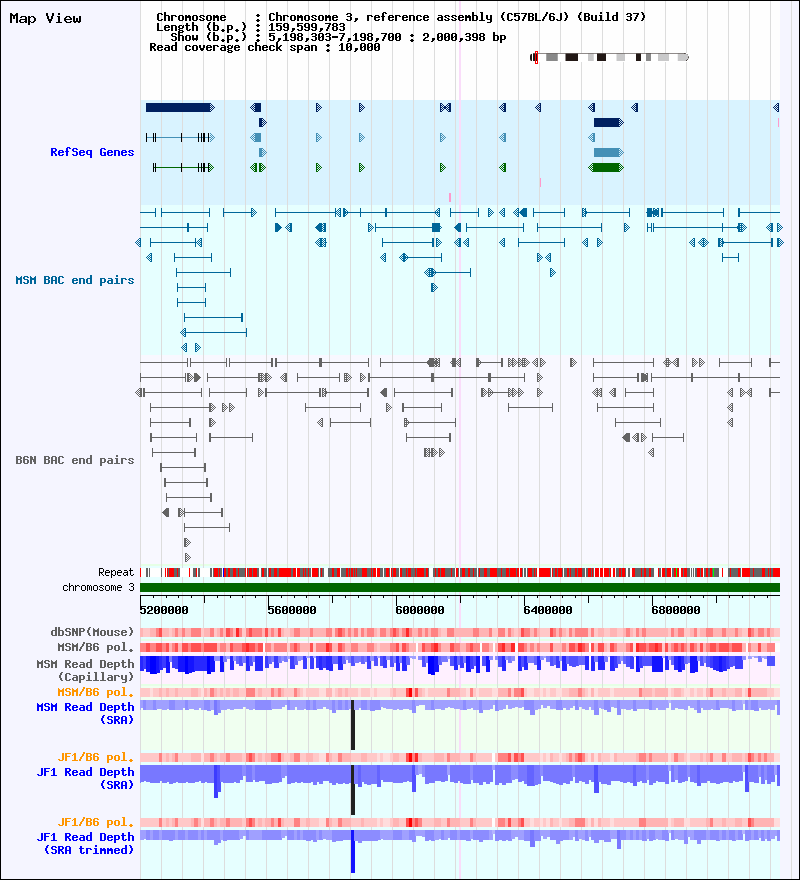800x880 pixels.
Task: Click the red and gray Repeat track bar
Action: [460, 572]
